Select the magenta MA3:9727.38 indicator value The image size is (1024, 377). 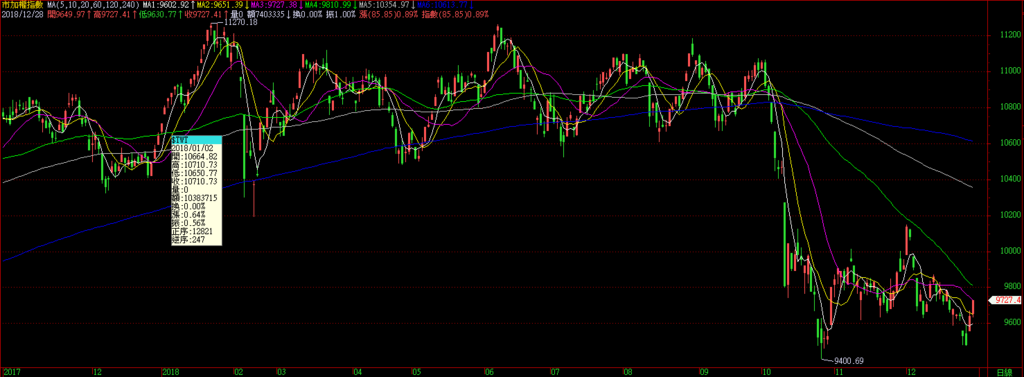tap(275, 5)
